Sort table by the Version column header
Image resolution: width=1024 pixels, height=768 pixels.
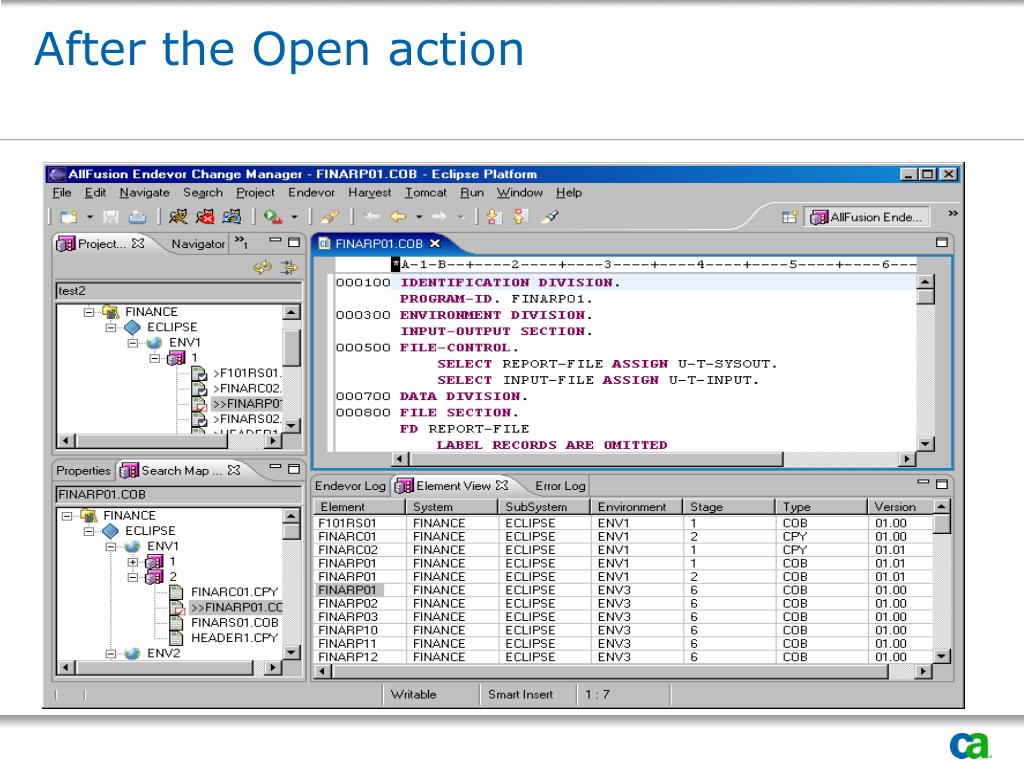tap(900, 507)
